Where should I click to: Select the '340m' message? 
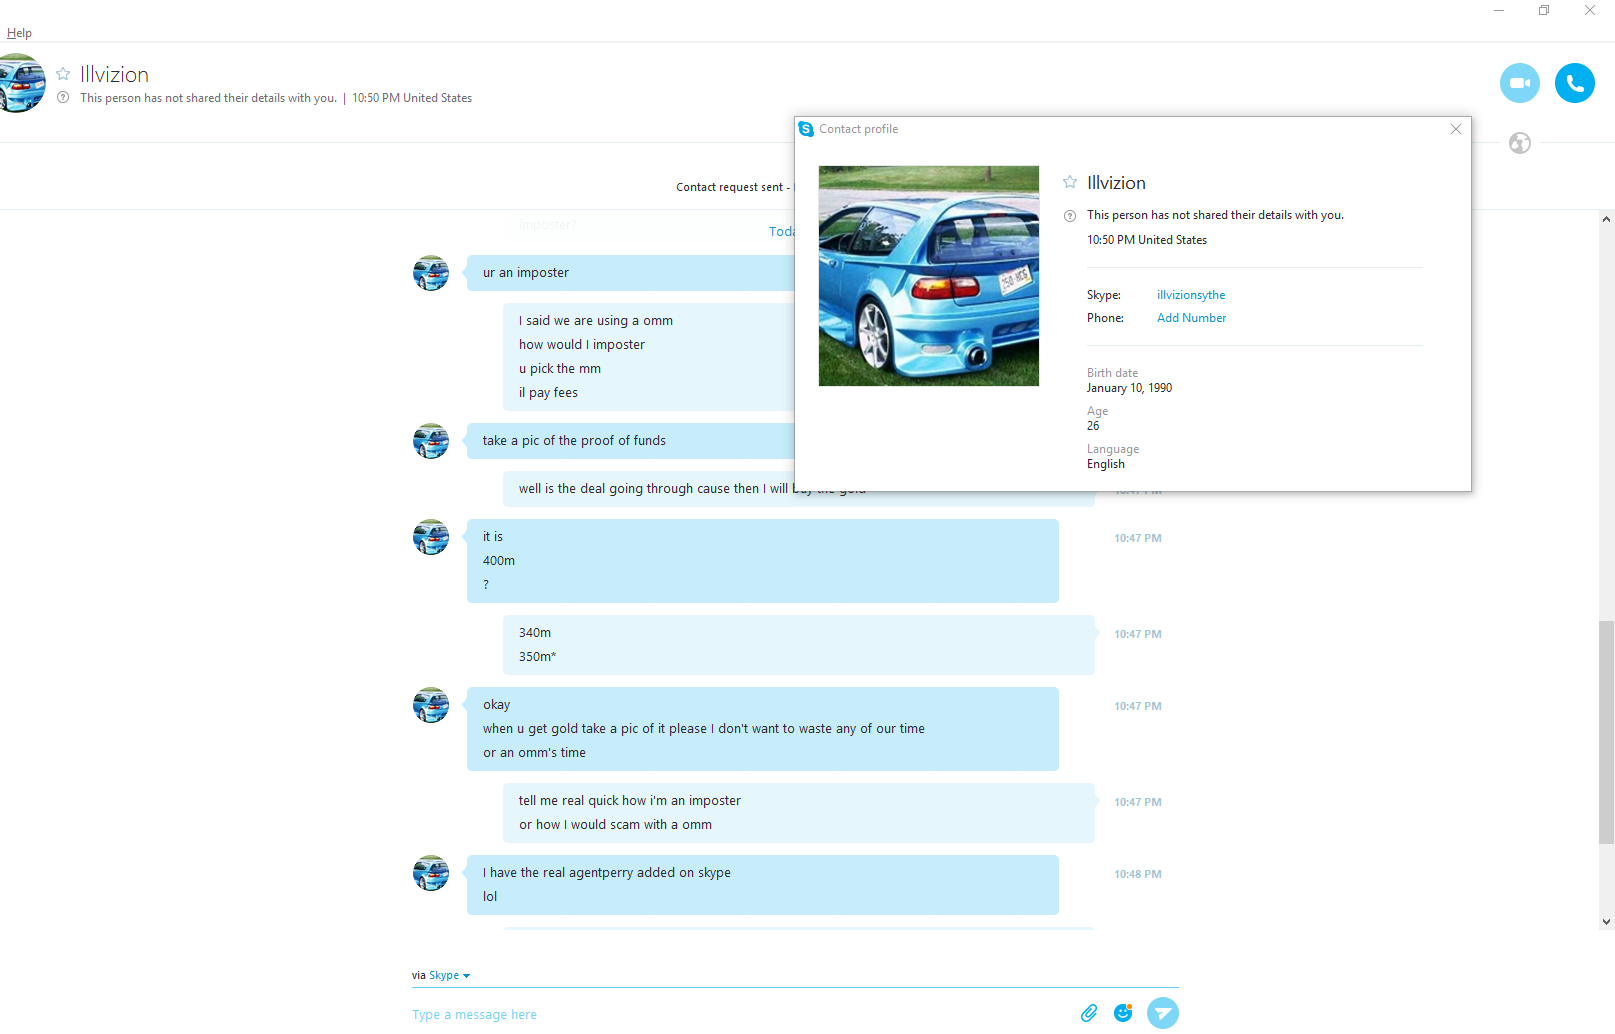[535, 633]
